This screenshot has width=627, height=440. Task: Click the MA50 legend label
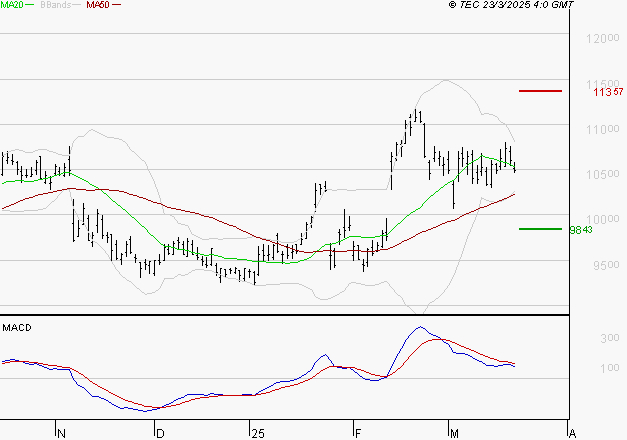tap(98, 5)
